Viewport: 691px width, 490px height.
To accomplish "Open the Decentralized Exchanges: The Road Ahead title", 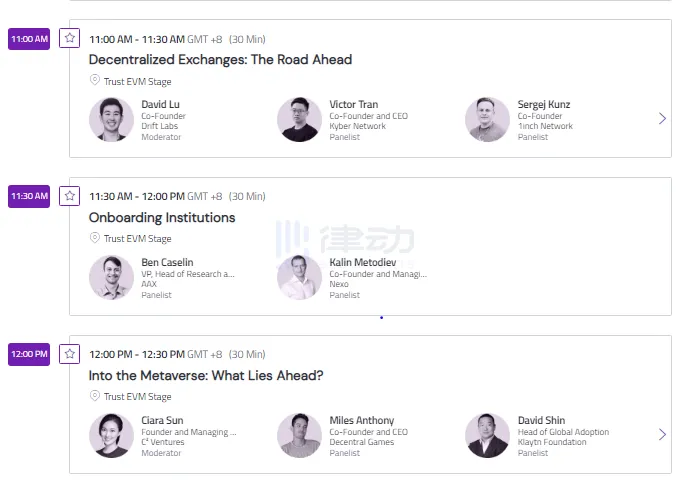I will tap(220, 60).
